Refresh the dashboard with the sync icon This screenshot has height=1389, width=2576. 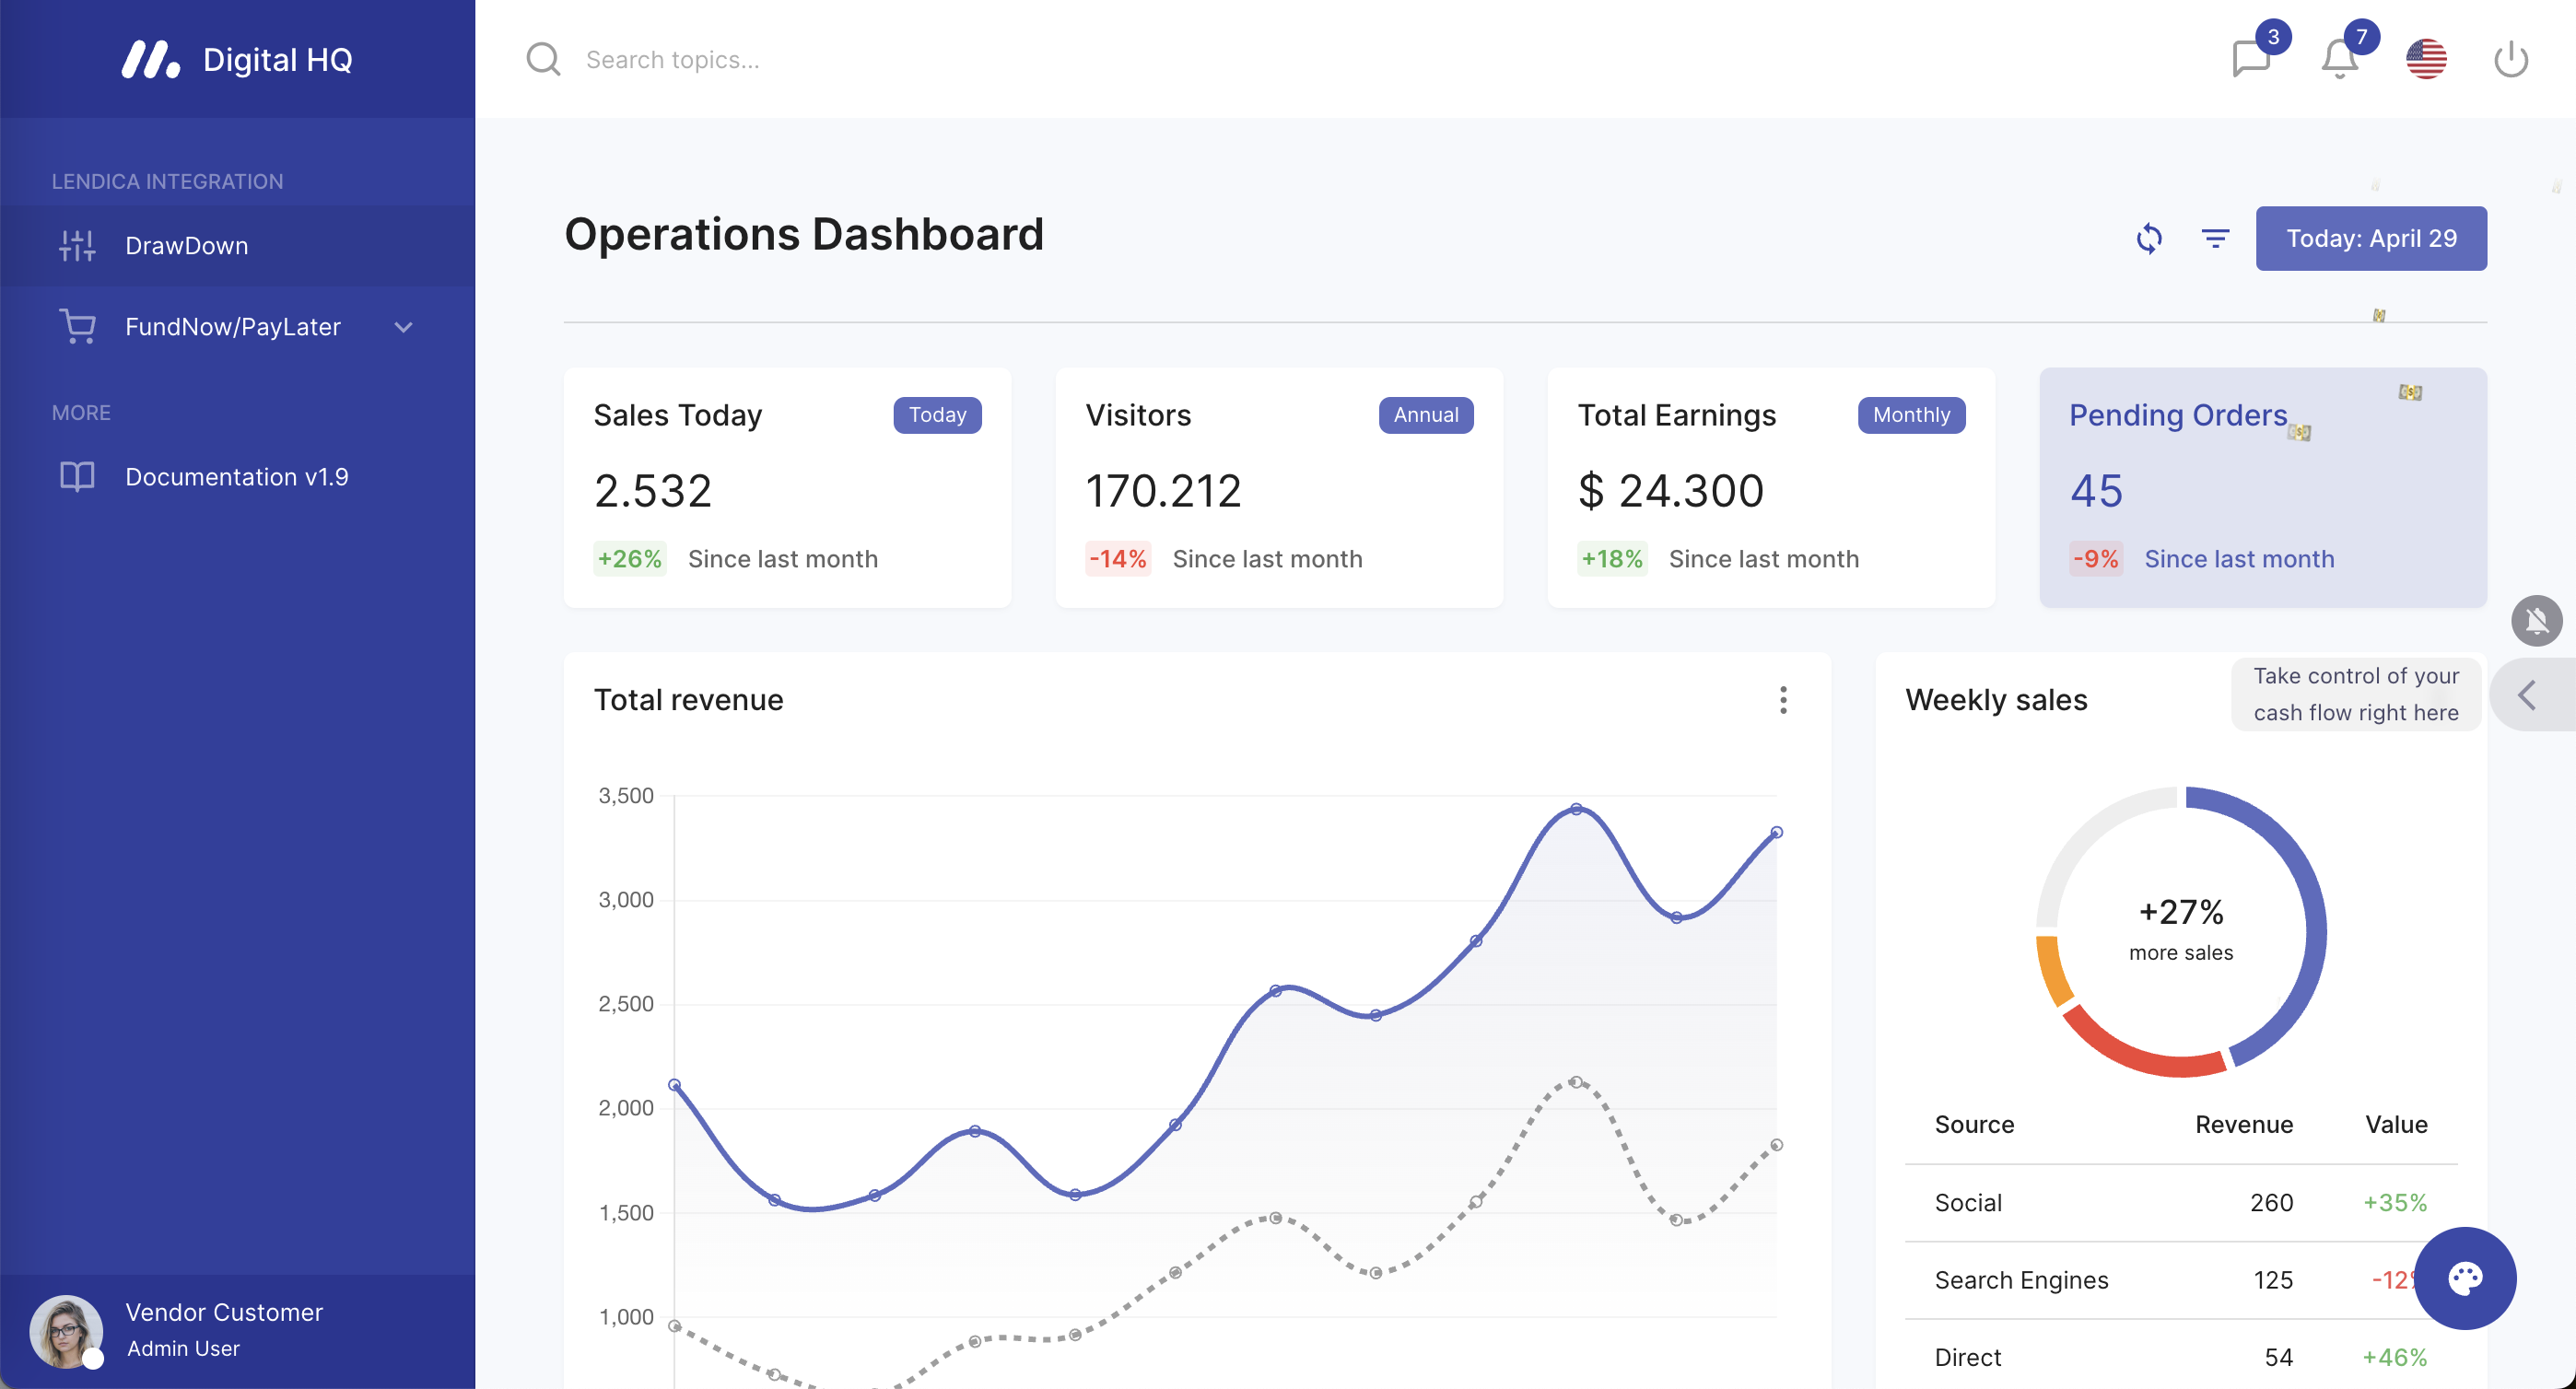pos(2149,238)
